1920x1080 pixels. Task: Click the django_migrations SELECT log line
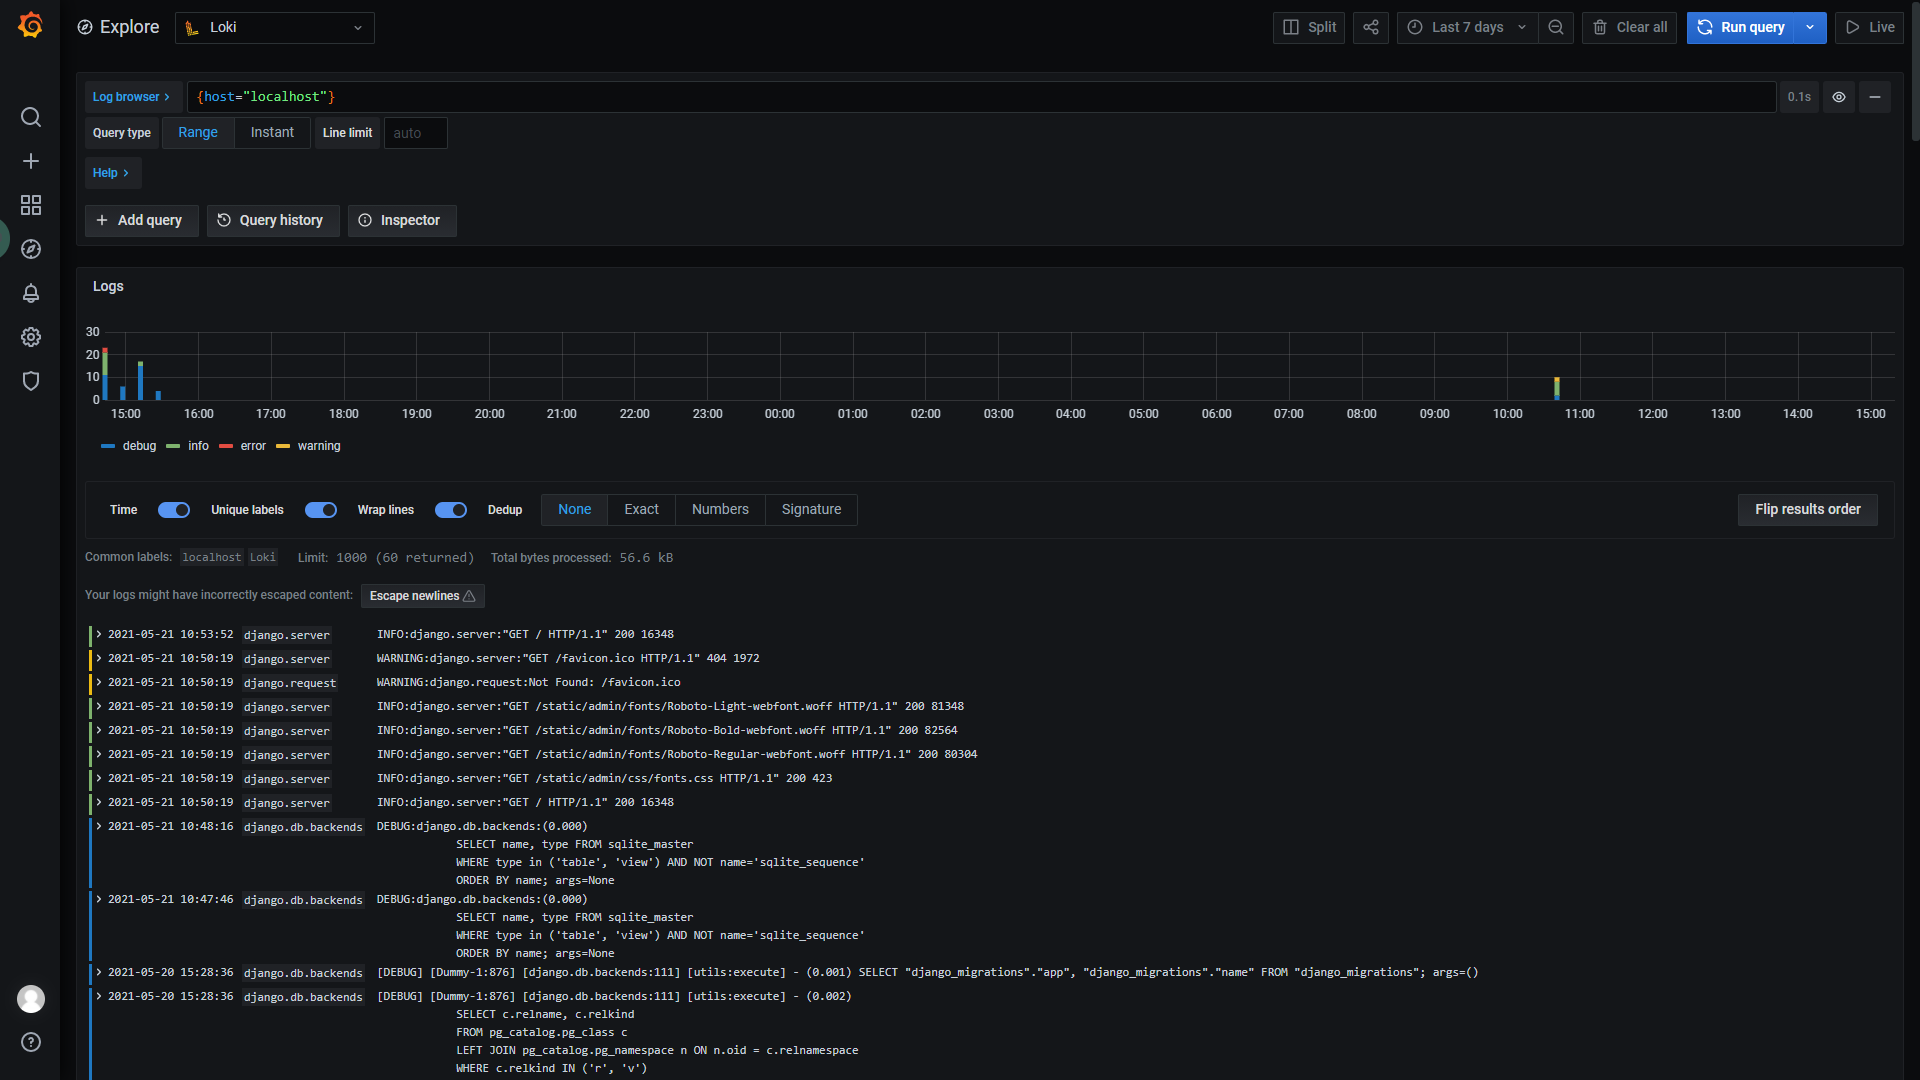[927, 973]
